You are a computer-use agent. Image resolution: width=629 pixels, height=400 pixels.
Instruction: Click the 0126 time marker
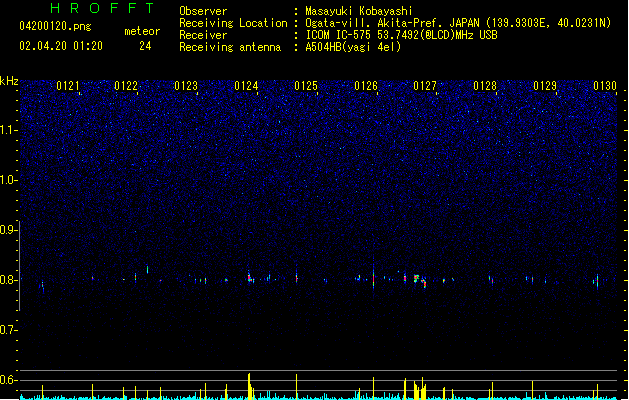pyautogui.click(x=366, y=86)
